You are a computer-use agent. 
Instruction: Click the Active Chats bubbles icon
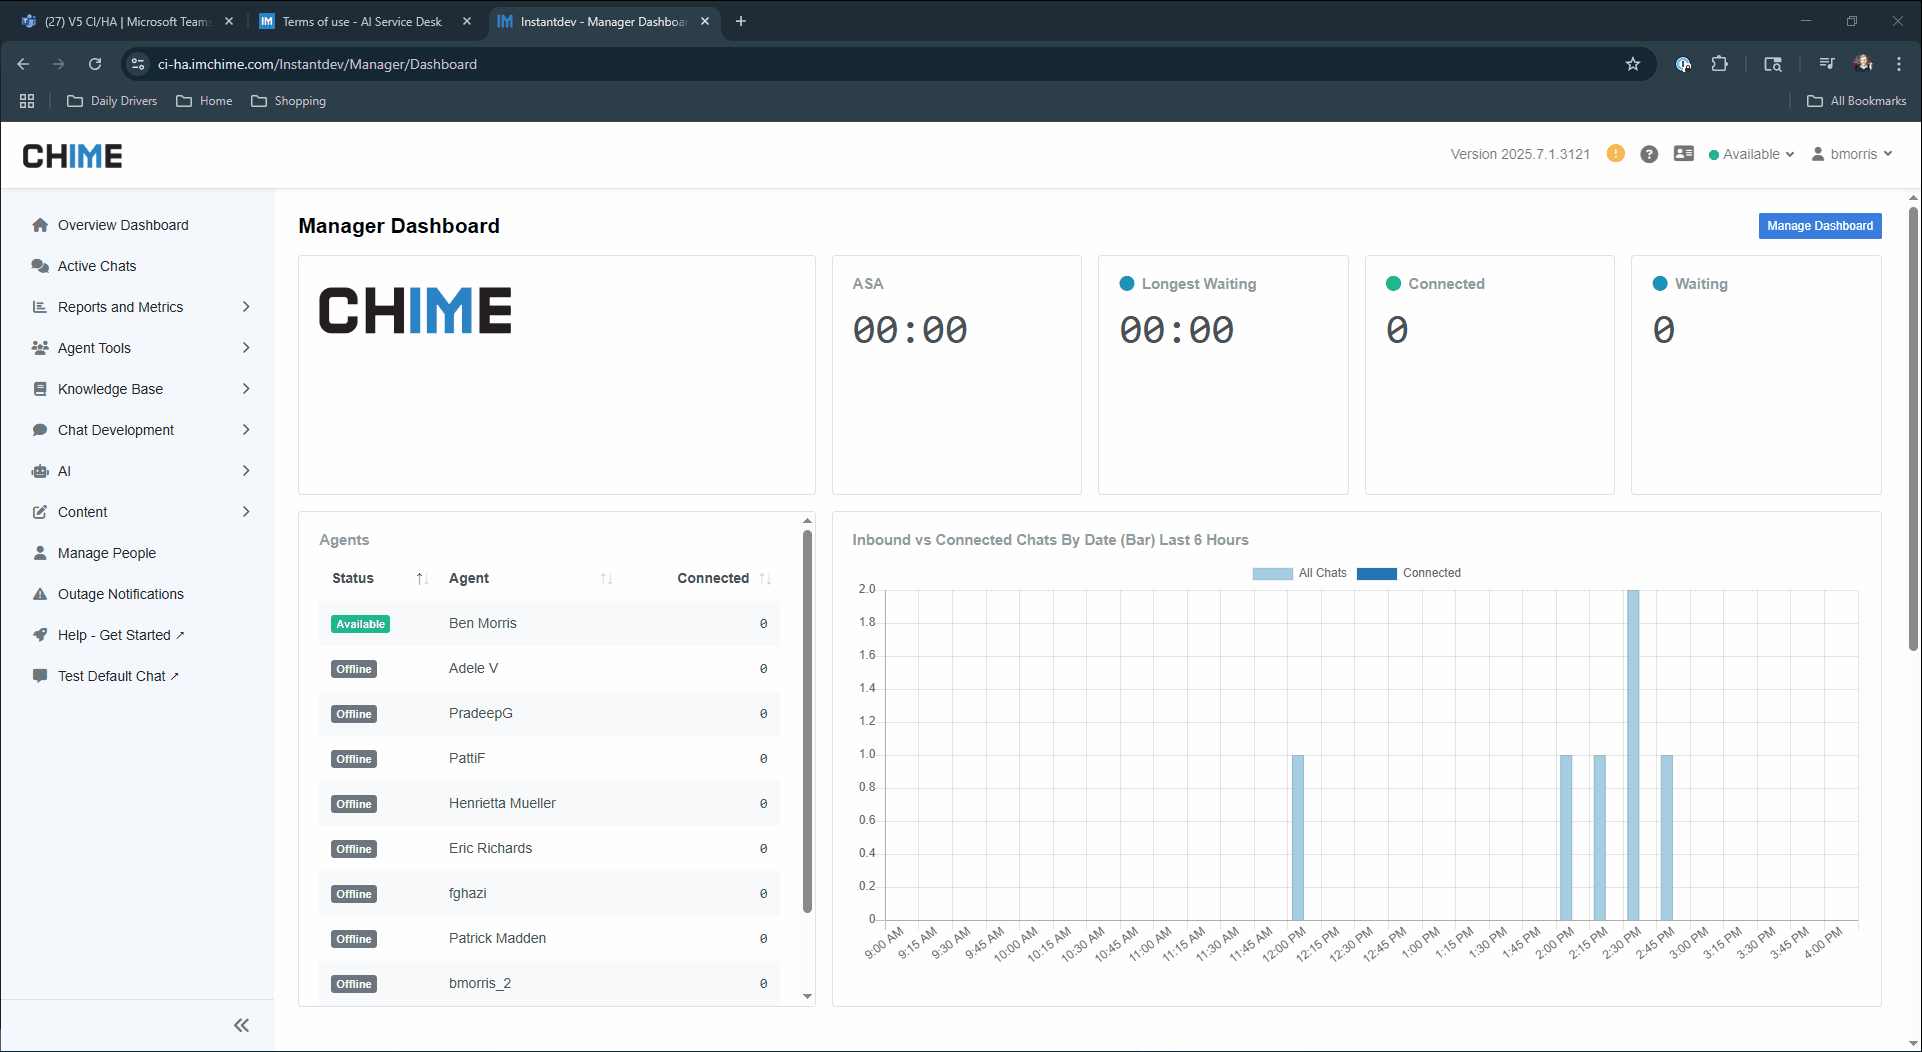point(40,266)
